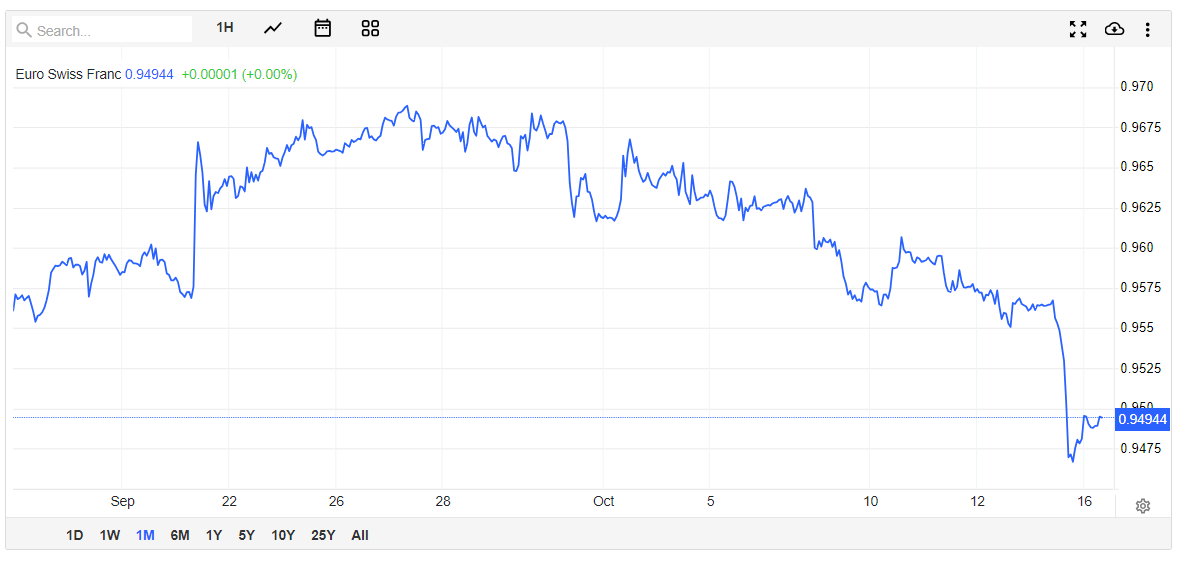Viewport: 1187px width, 570px height.
Task: Switch to 6M time range
Action: 180,535
